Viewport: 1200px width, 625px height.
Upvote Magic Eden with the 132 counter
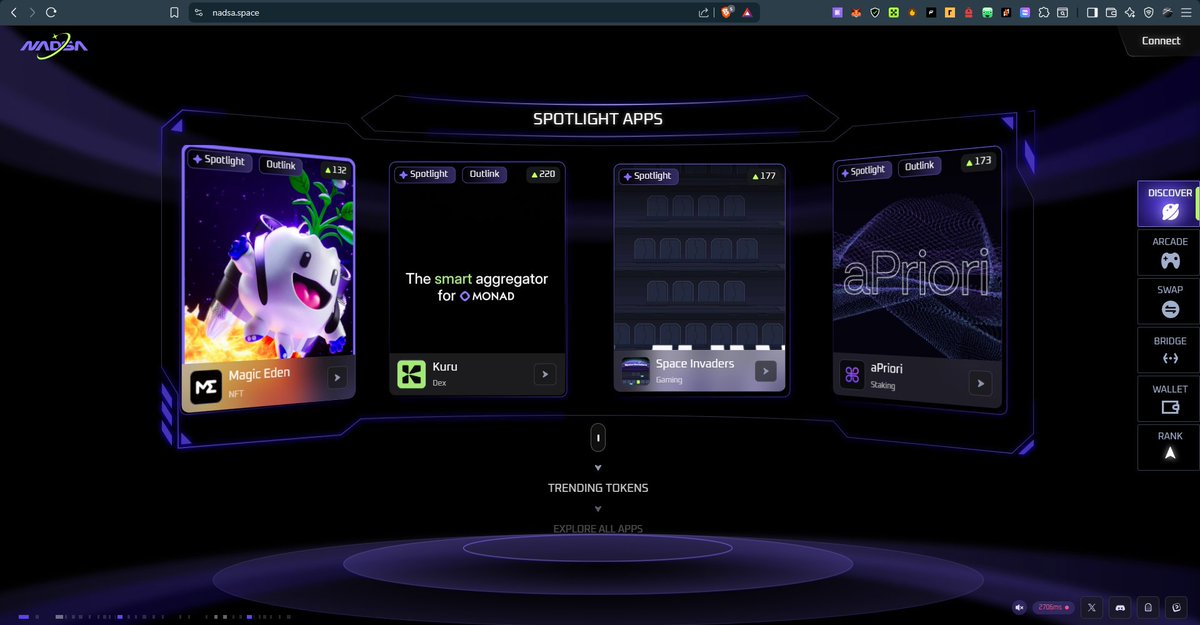click(335, 170)
